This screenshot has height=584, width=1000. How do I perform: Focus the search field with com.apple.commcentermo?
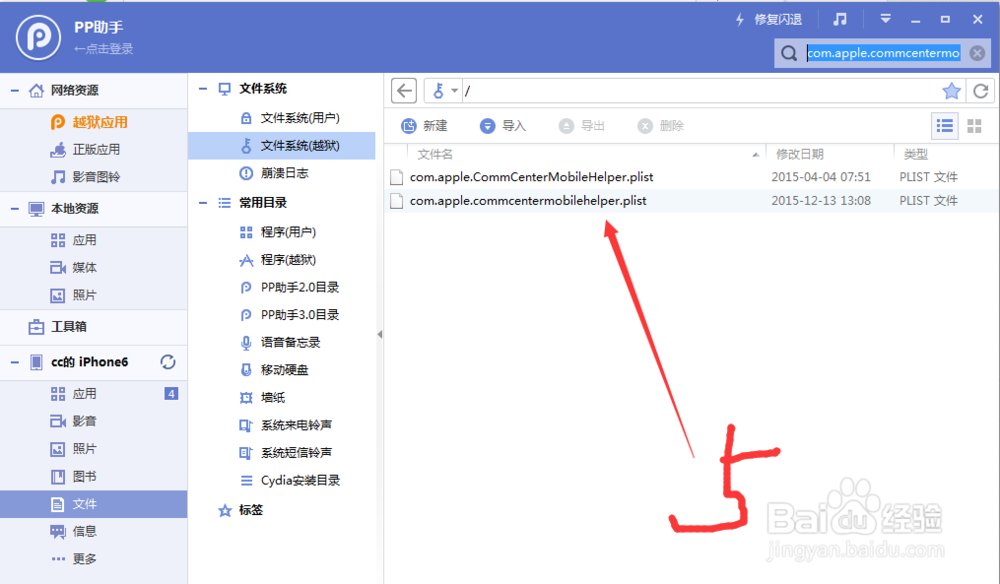pos(883,53)
